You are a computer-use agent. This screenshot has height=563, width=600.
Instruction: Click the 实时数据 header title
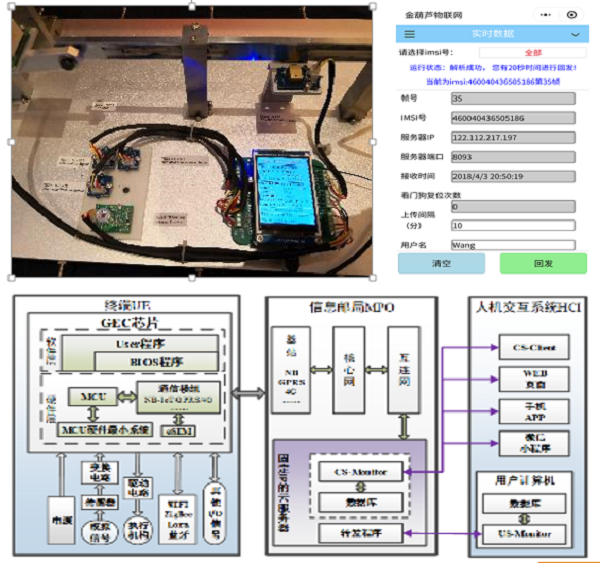[x=493, y=34]
